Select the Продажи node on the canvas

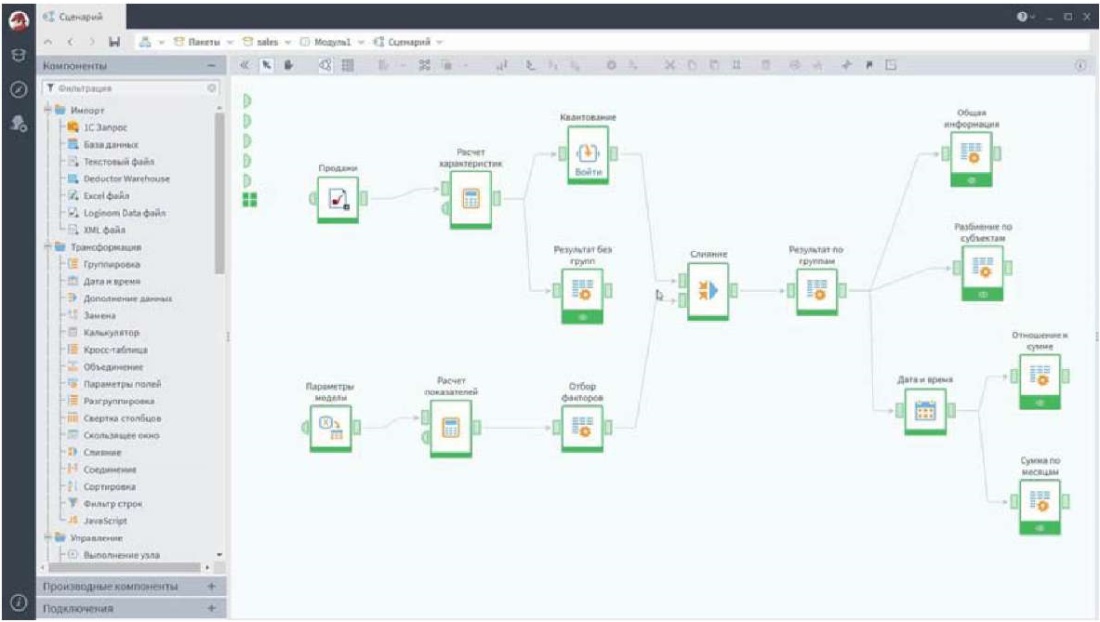(338, 199)
